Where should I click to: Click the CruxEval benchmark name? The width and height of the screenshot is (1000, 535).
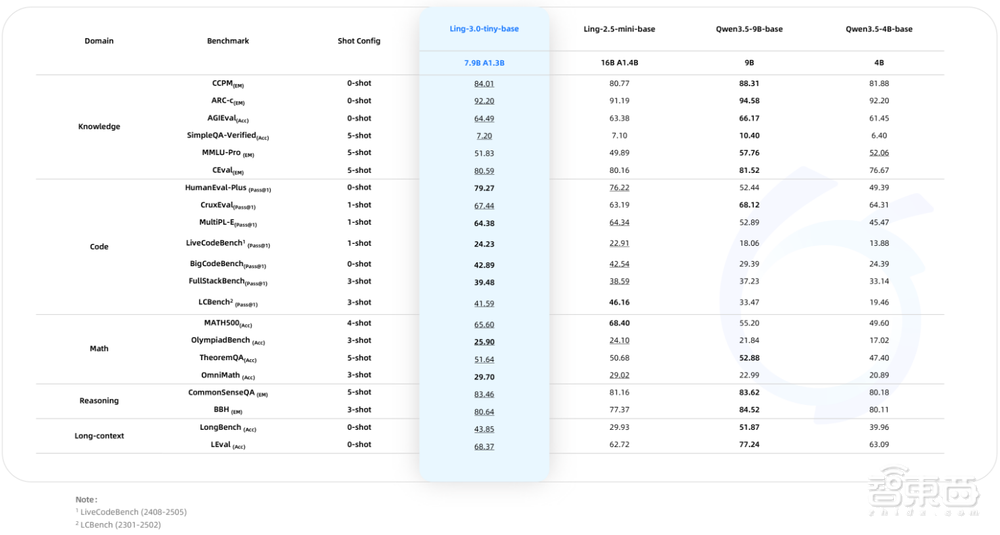click(228, 205)
